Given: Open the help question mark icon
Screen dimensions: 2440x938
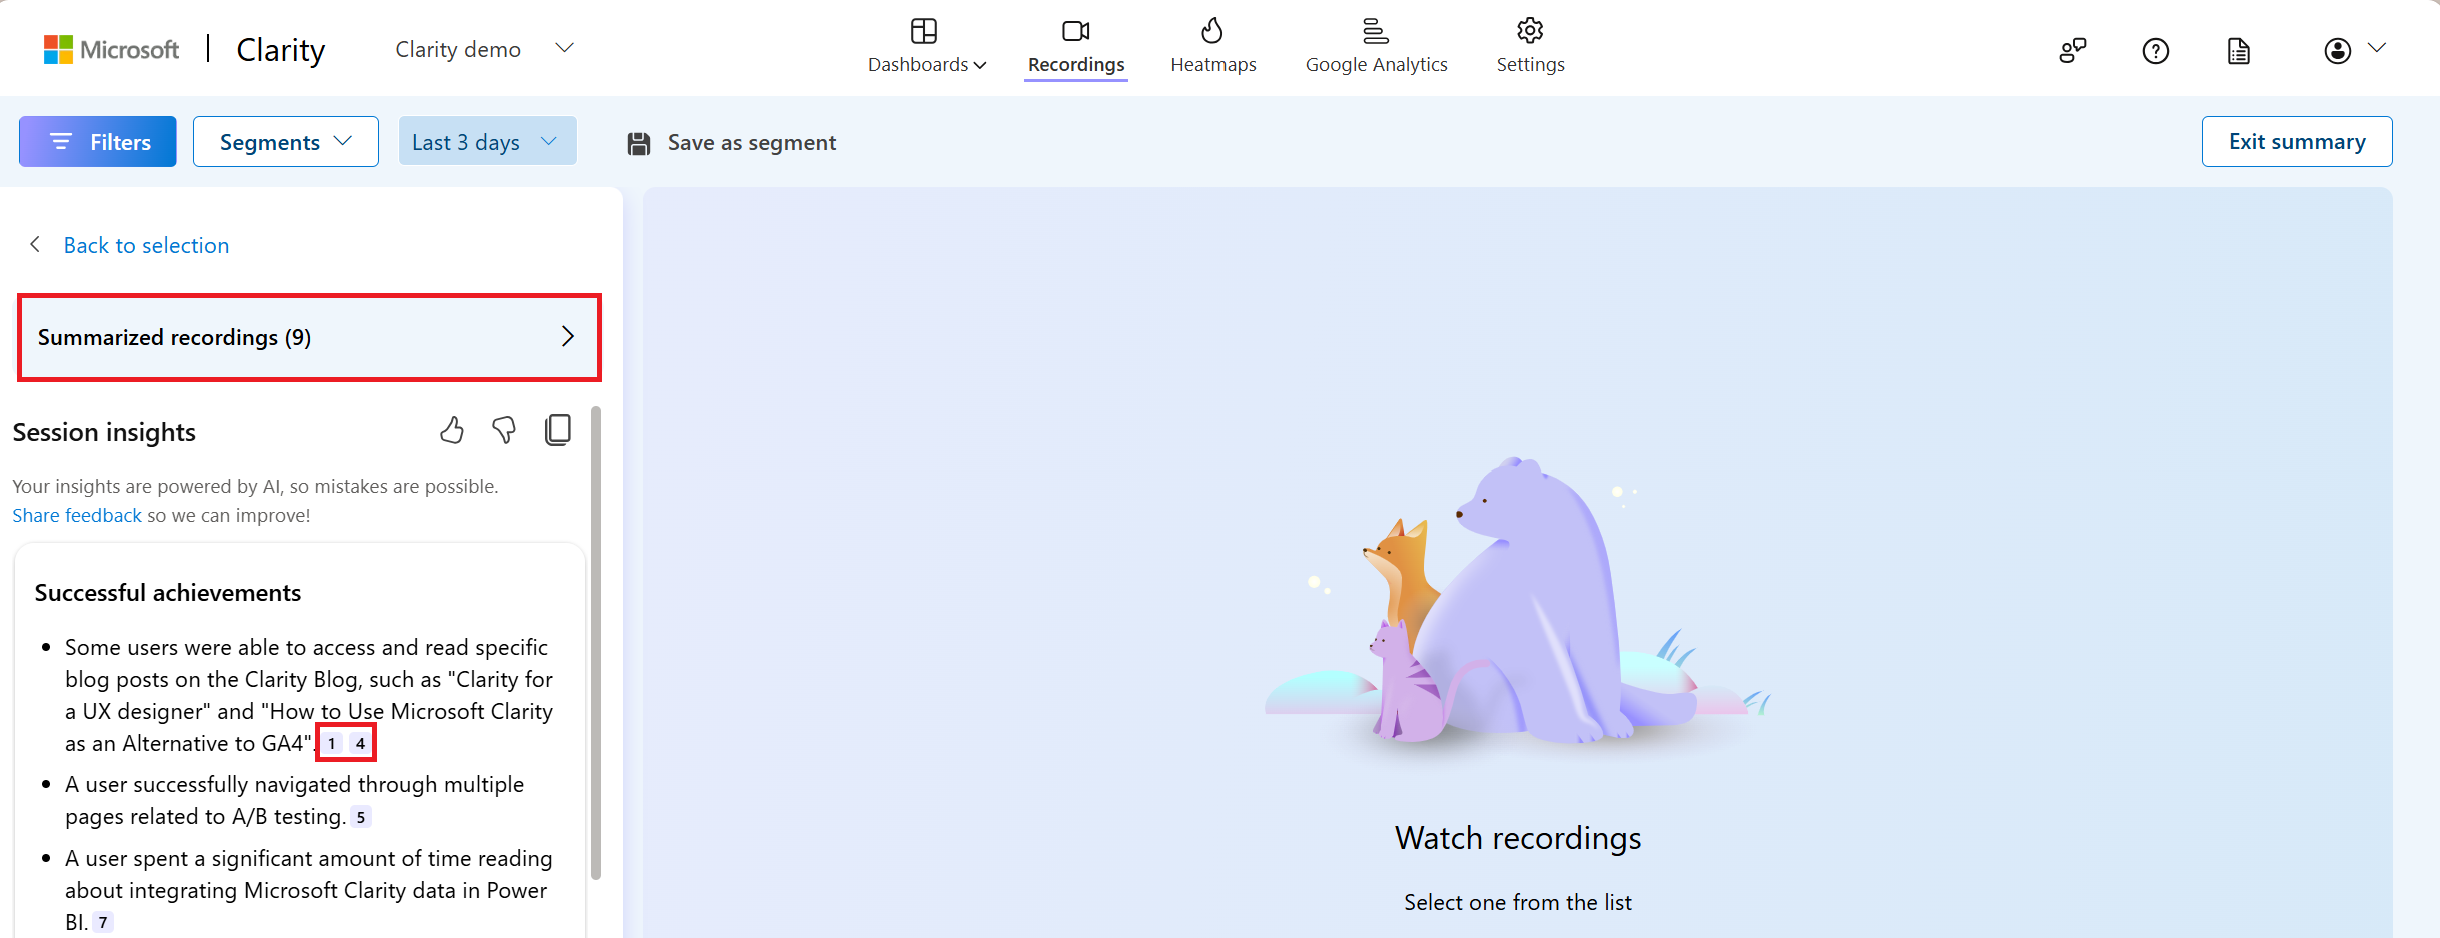Looking at the screenshot, I should point(2156,50).
